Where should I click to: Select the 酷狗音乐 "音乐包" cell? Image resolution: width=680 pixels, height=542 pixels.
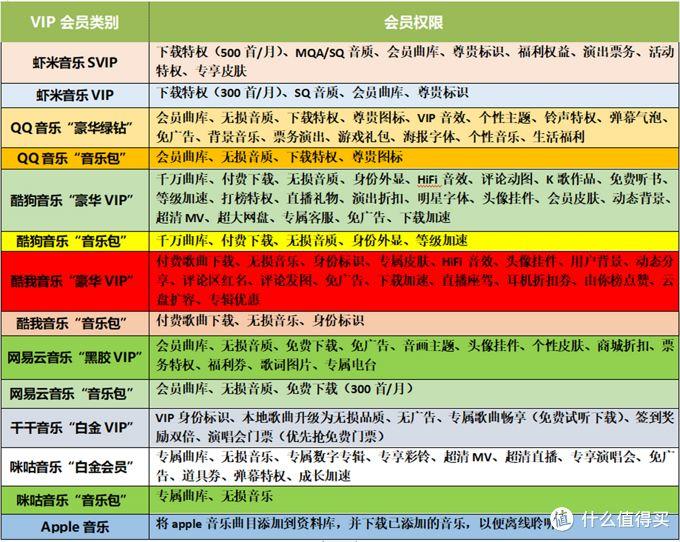coord(75,241)
